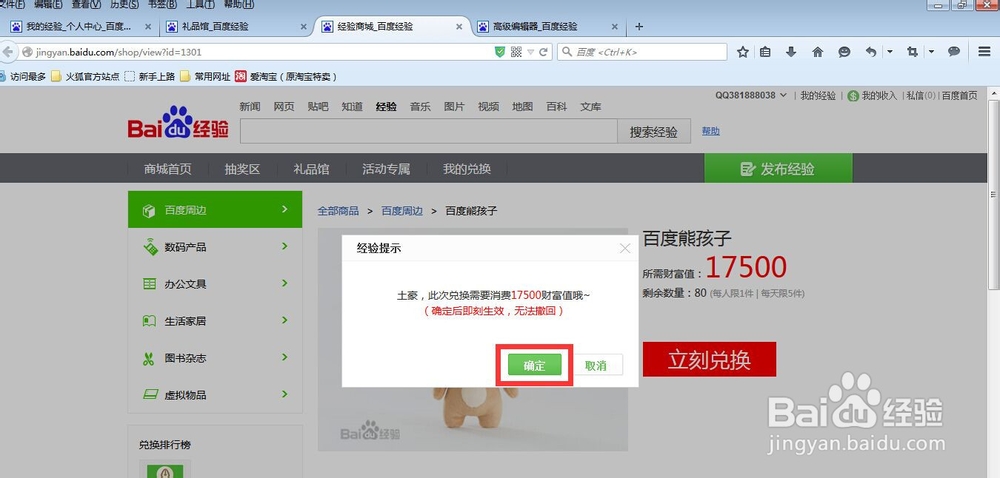
Task: Open the hamburger browser menu
Action: click(984, 52)
